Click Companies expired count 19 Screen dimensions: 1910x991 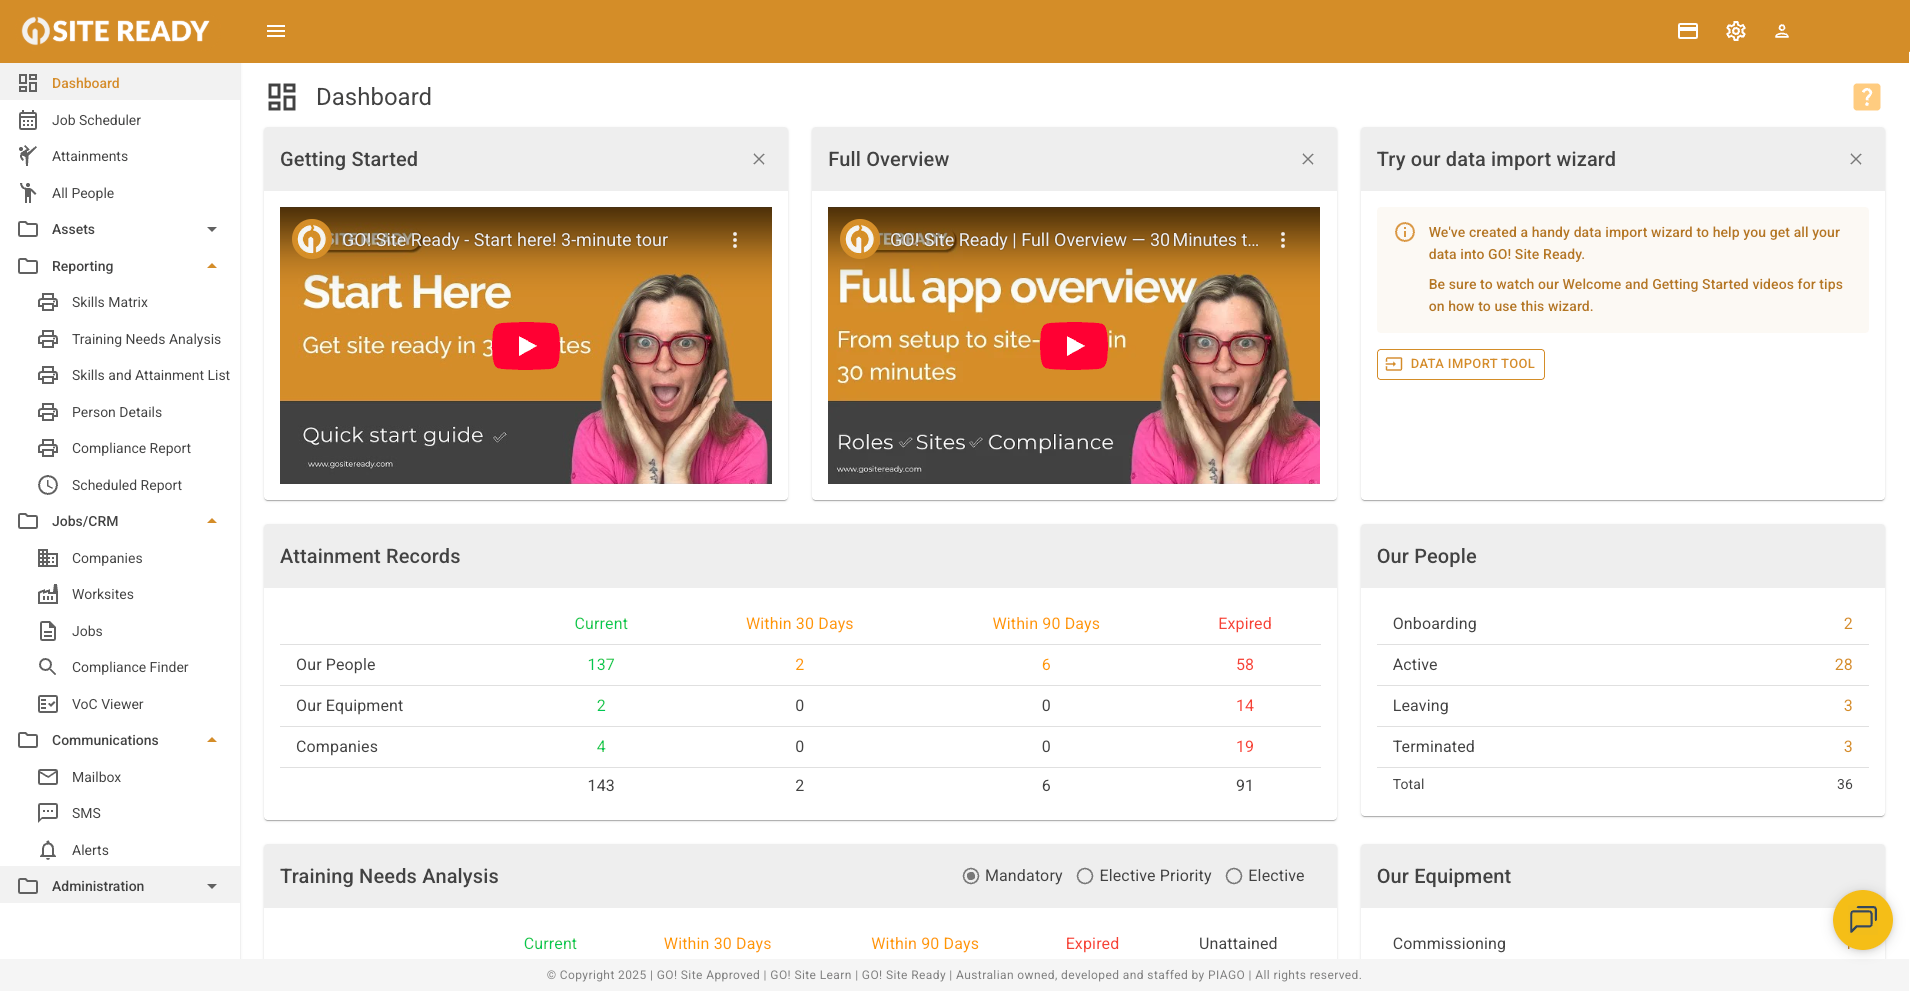1244,747
